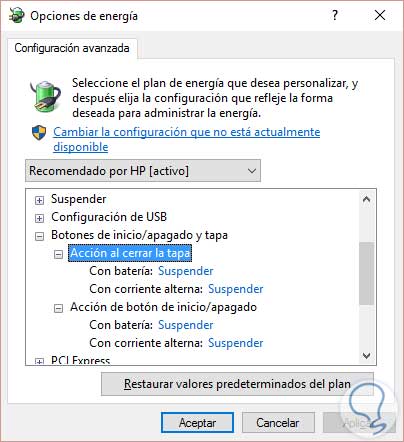404x442 pixels.
Task: Change power button Con corriente alterna value
Action: coord(236,343)
